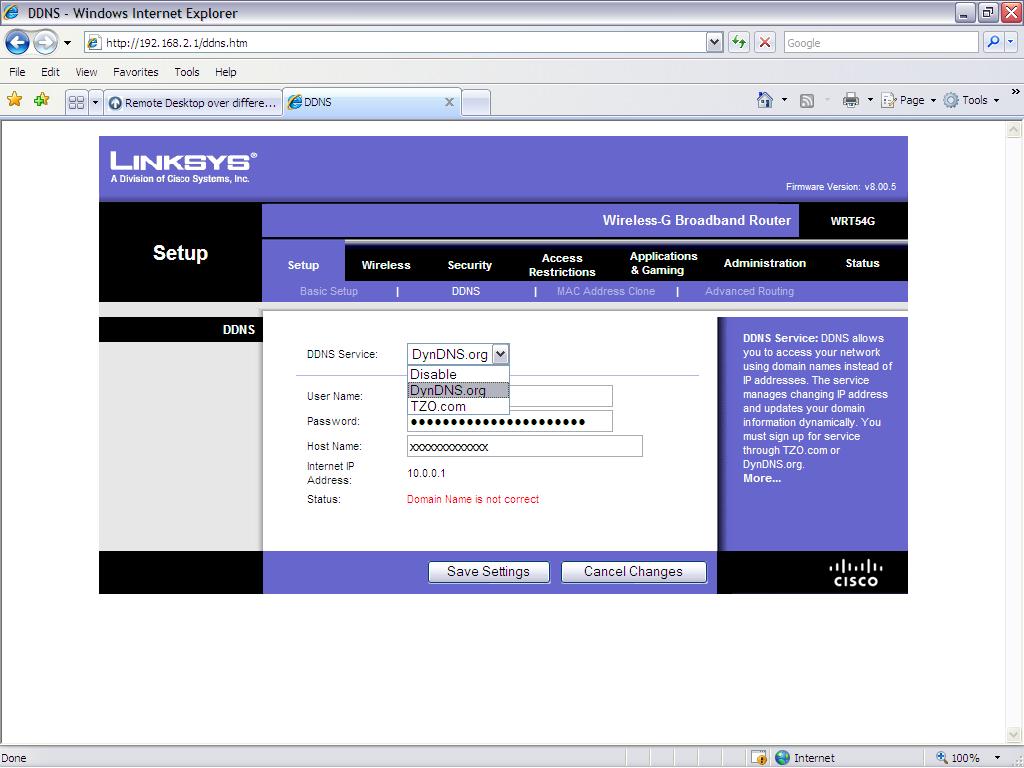Choose TZO.com in DDNS Service list
The height and width of the screenshot is (768, 1024).
tap(458, 406)
